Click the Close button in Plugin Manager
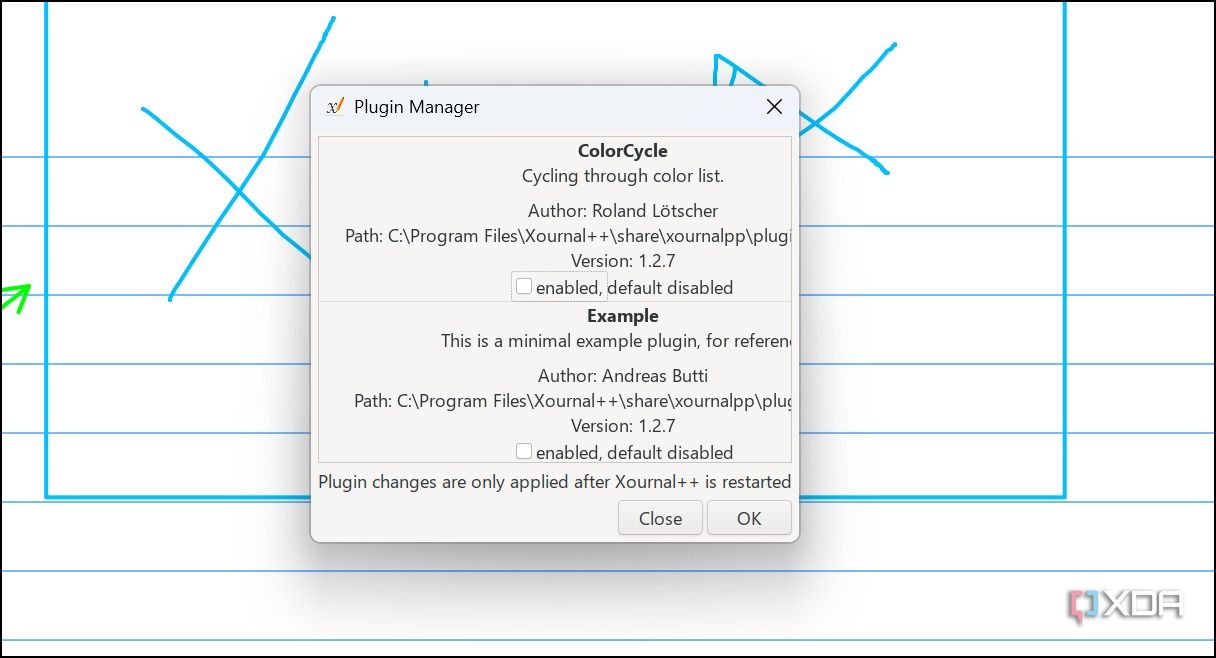The height and width of the screenshot is (658, 1216). 660,518
